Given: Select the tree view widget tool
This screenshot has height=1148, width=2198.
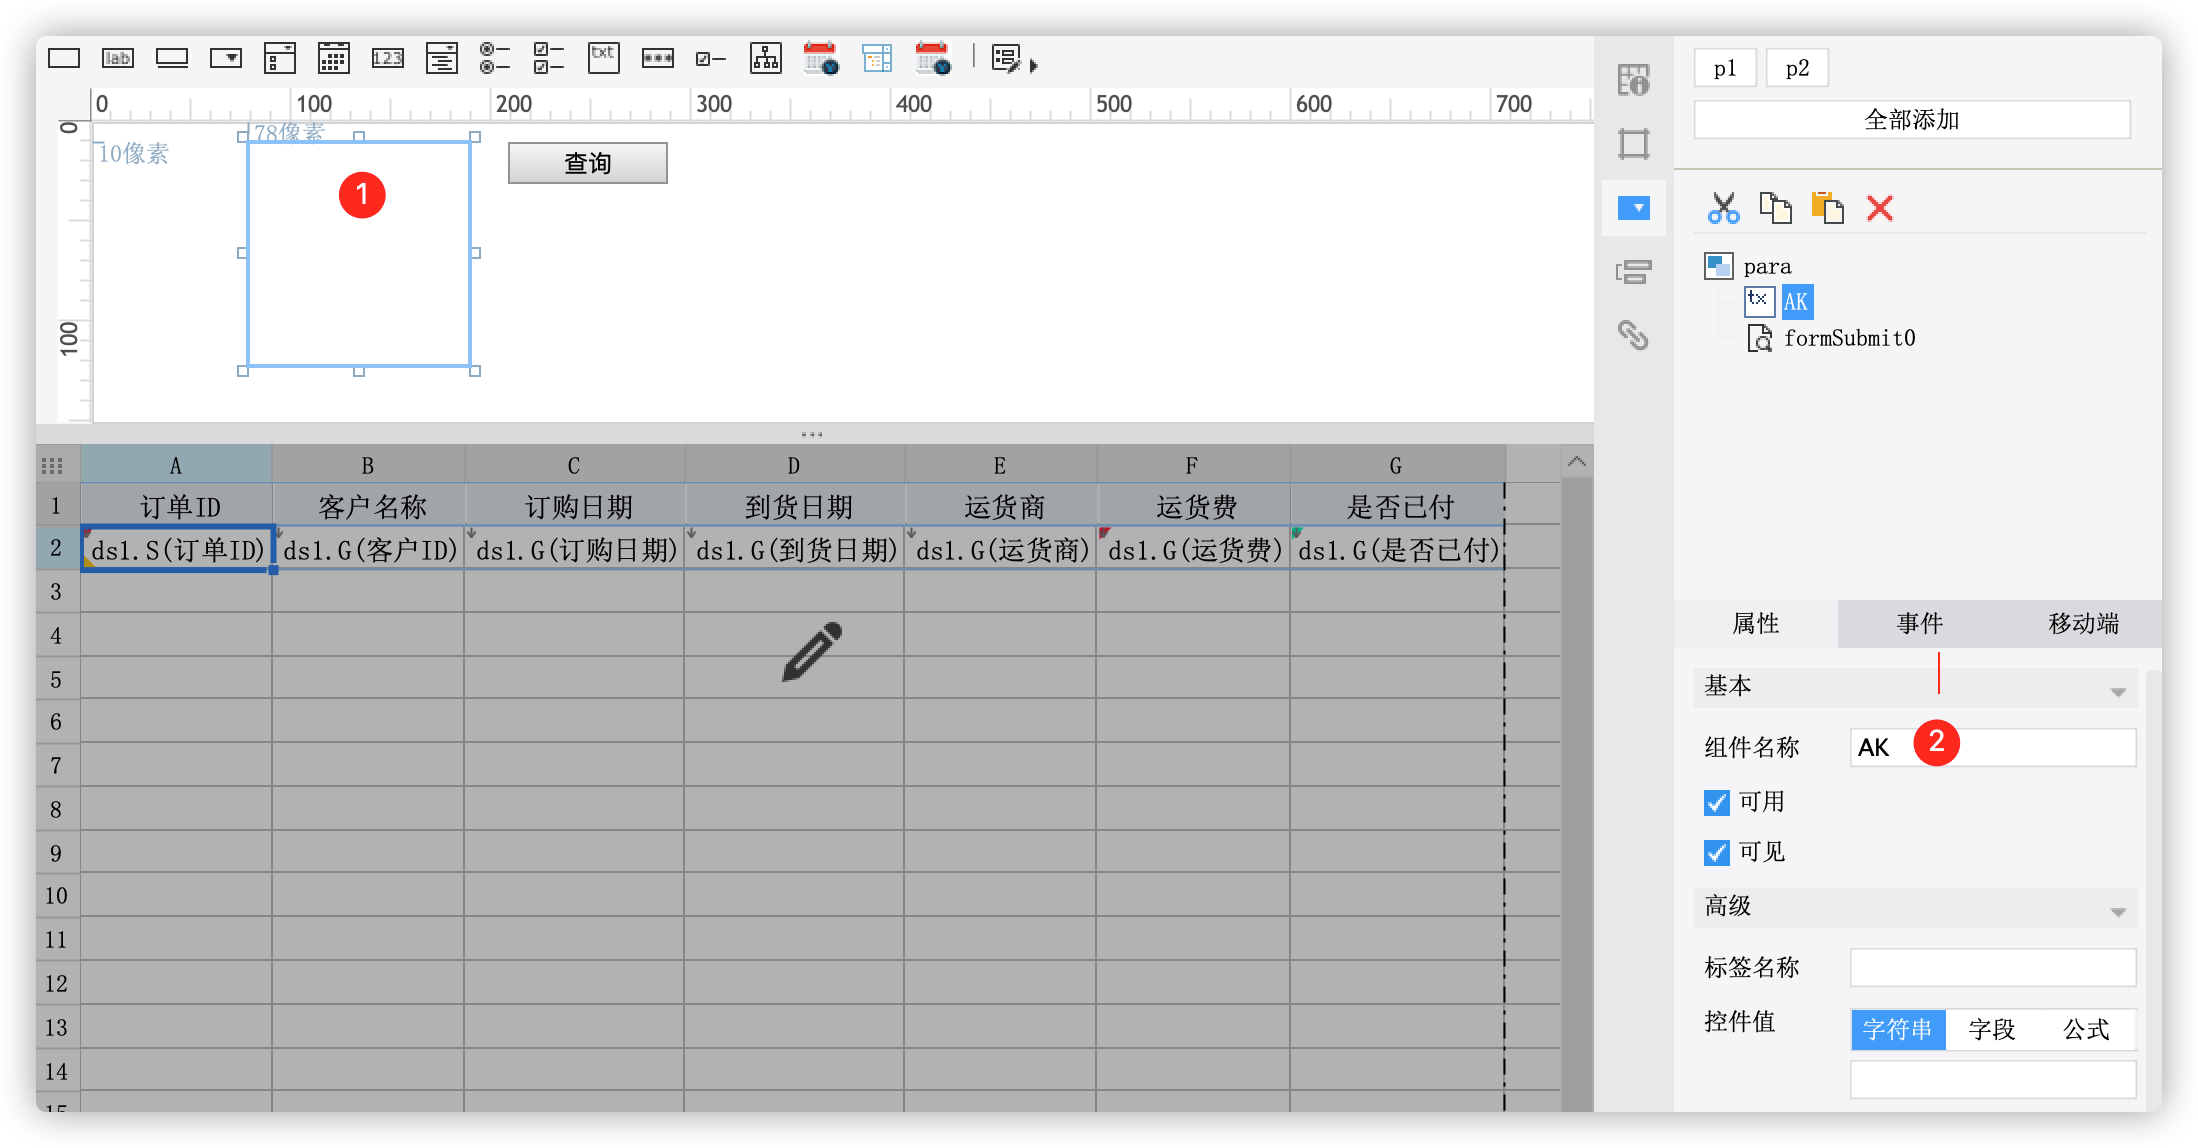Looking at the screenshot, I should pos(766,59).
